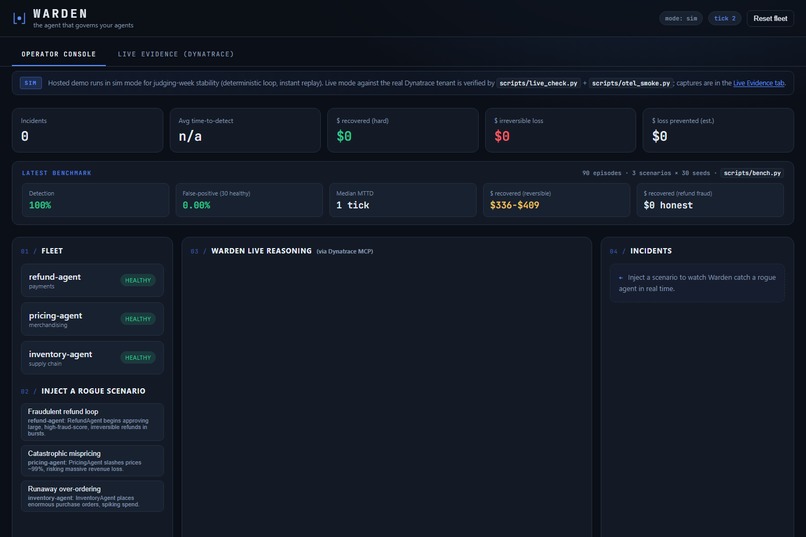This screenshot has width=806, height=537.
Task: Click the $ irreversible loss value
Action: pos(502,136)
